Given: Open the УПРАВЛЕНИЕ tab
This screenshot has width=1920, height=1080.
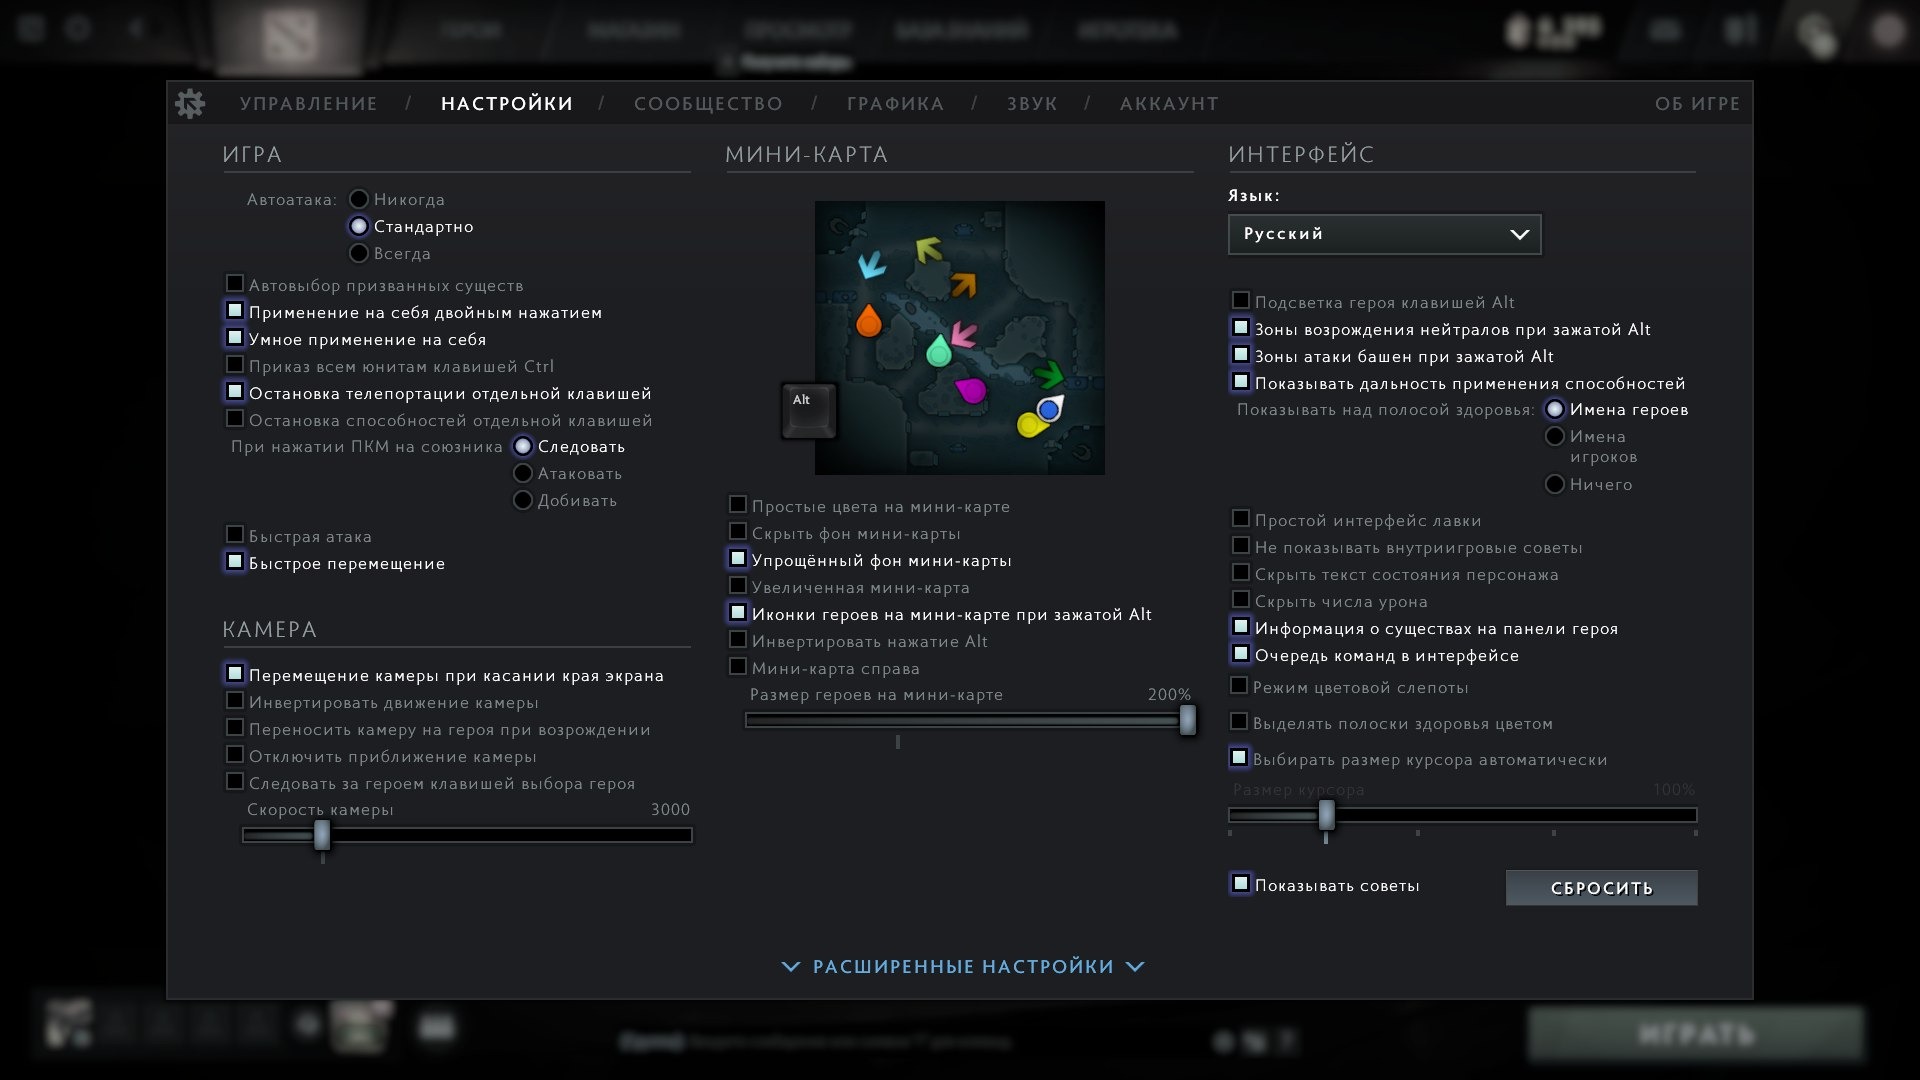Looking at the screenshot, I should (308, 104).
